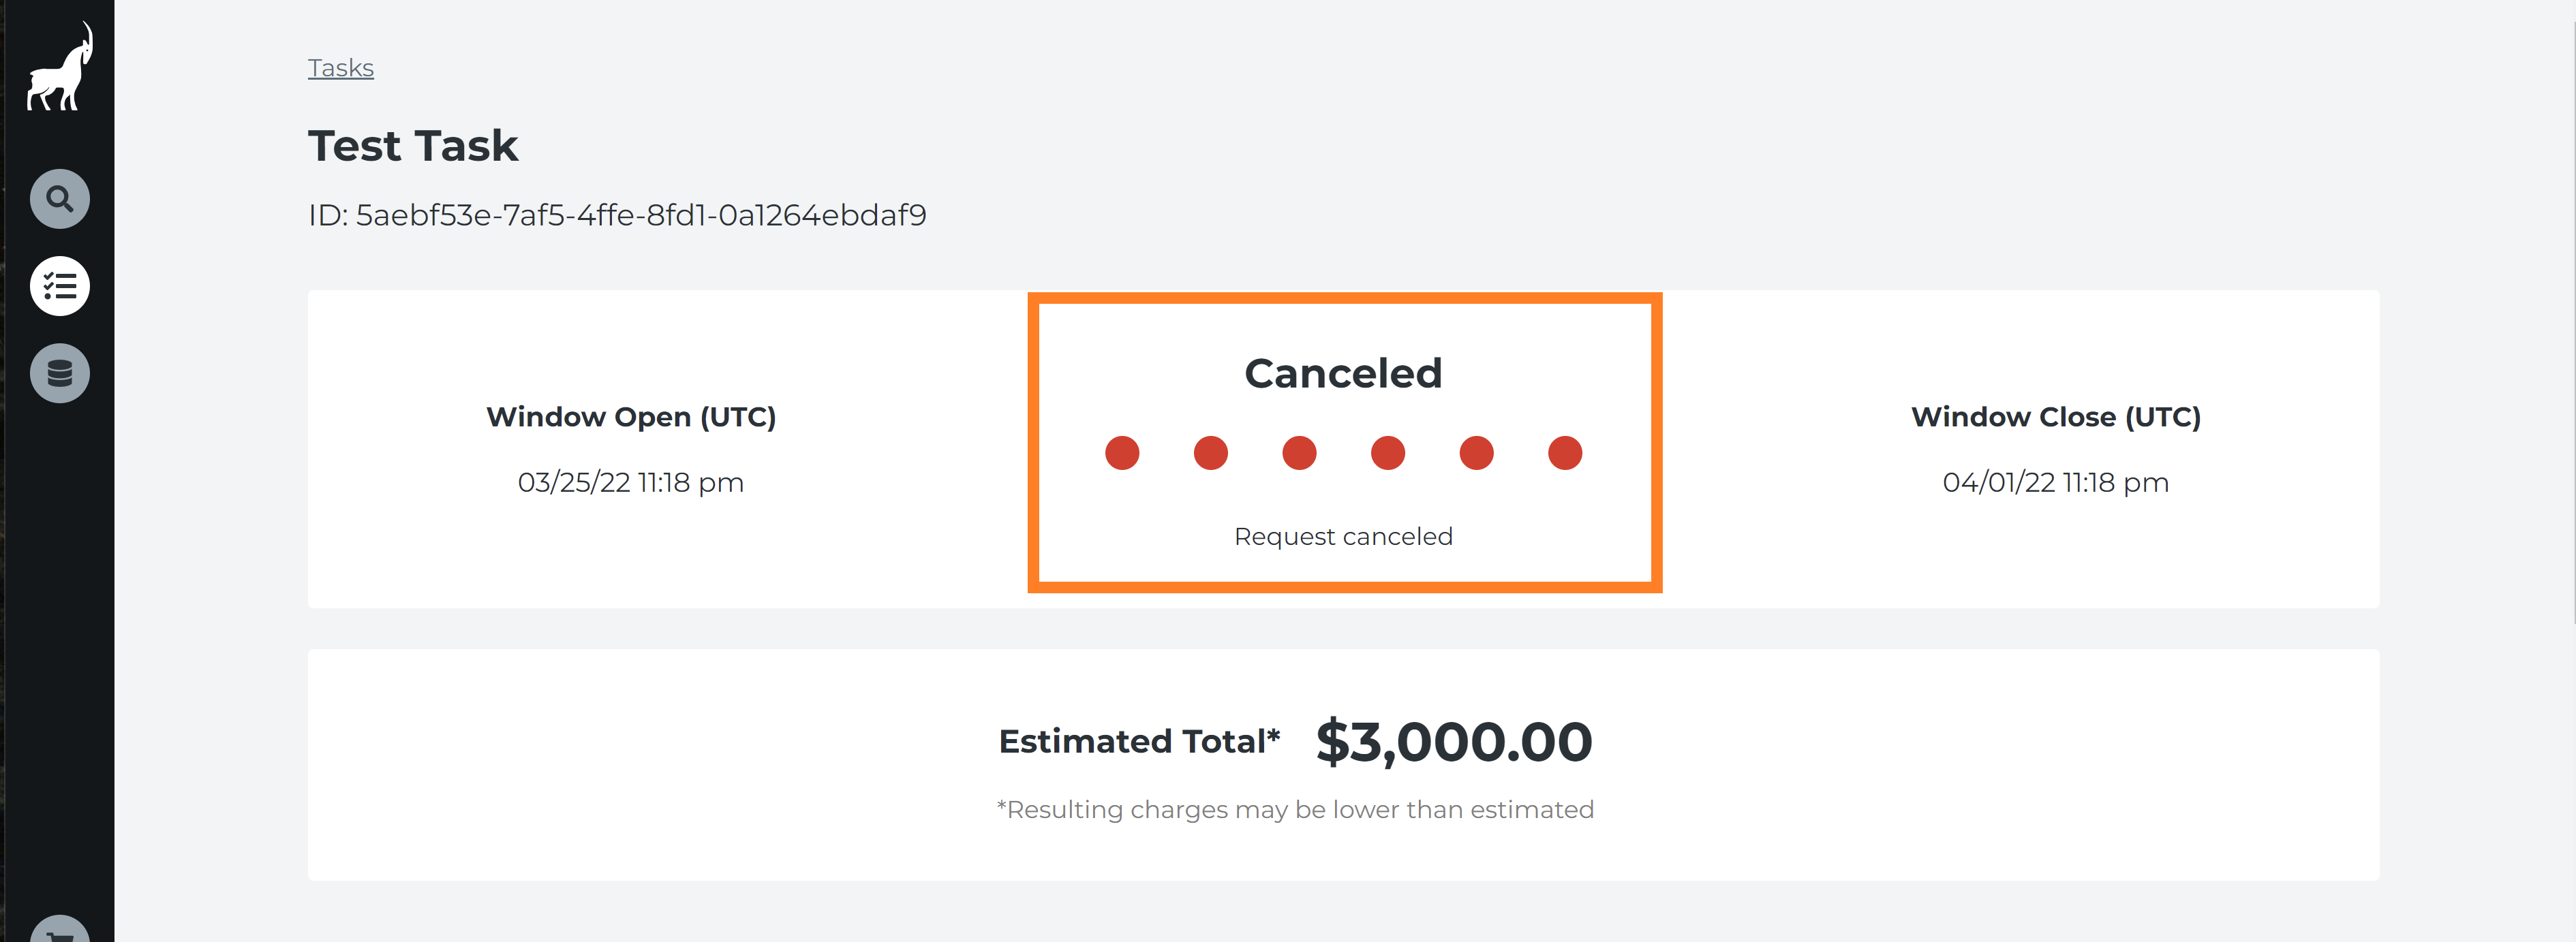Open the search icon in sidebar
Viewport: 2576px width, 942px height.
point(60,199)
